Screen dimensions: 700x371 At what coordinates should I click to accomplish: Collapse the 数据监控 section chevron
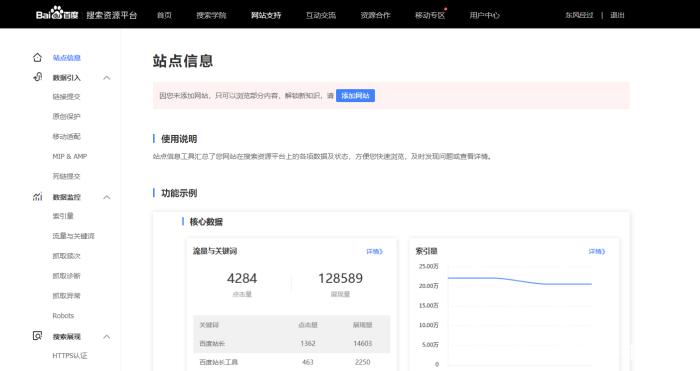107,197
